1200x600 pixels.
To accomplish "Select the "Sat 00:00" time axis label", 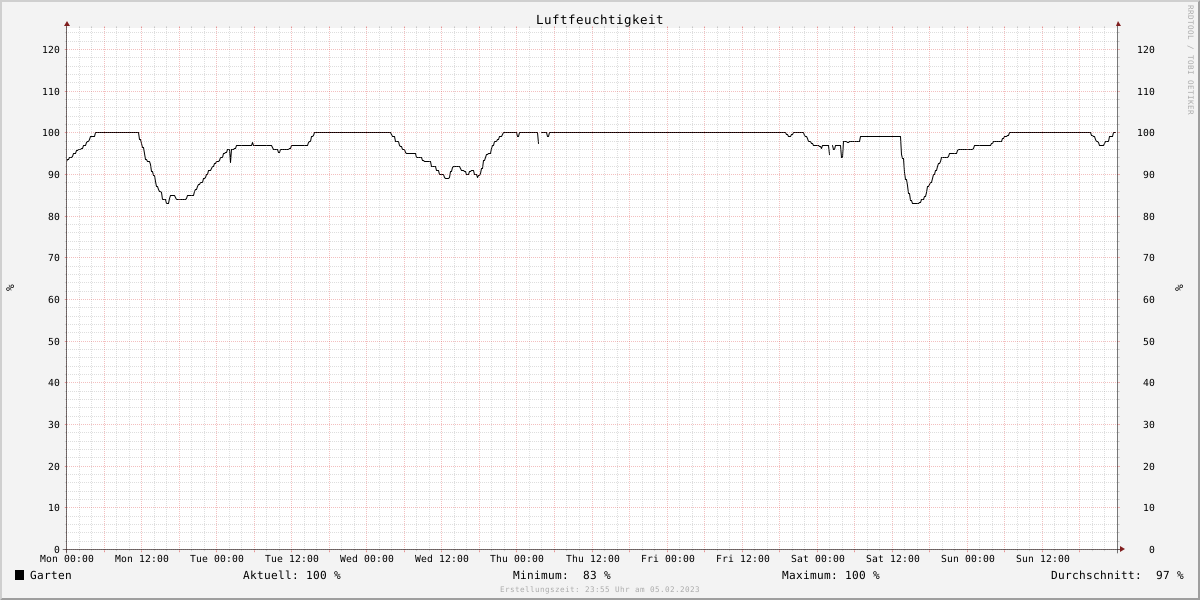I will [x=818, y=559].
